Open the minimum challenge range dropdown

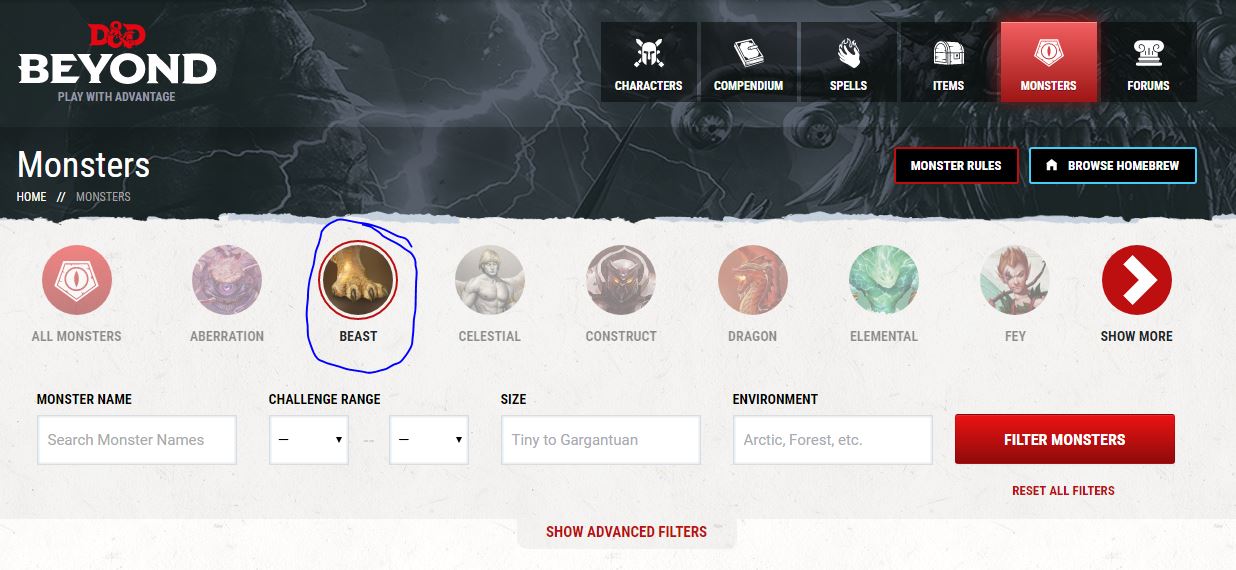click(309, 440)
